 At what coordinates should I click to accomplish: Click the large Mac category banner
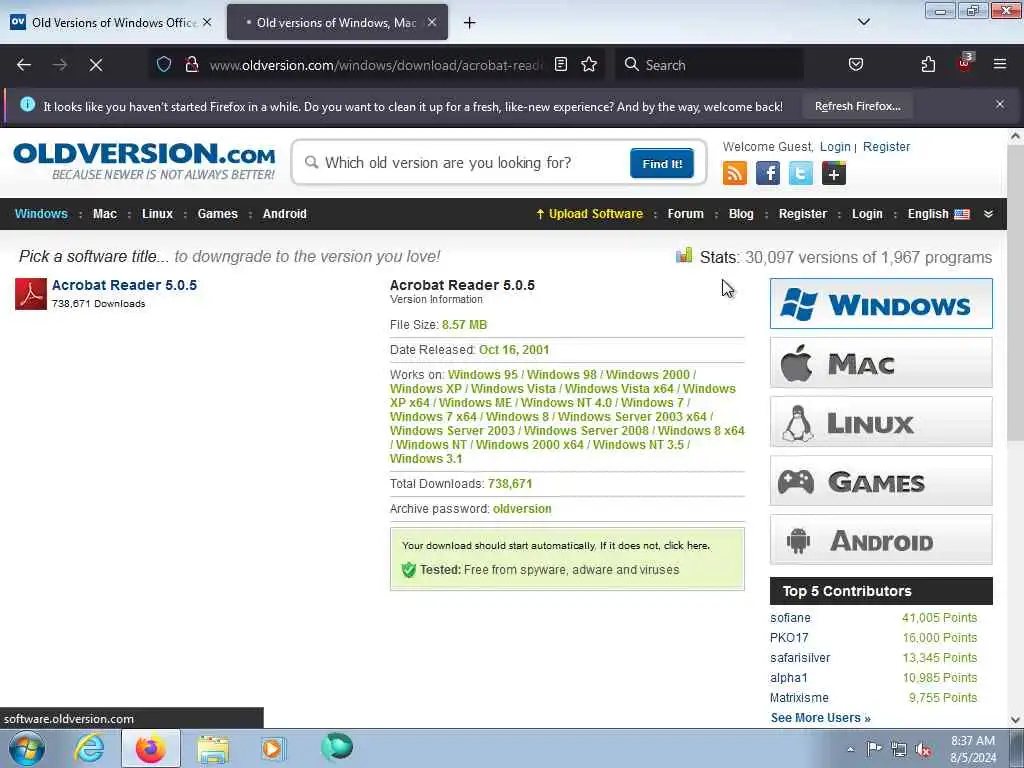coord(881,362)
